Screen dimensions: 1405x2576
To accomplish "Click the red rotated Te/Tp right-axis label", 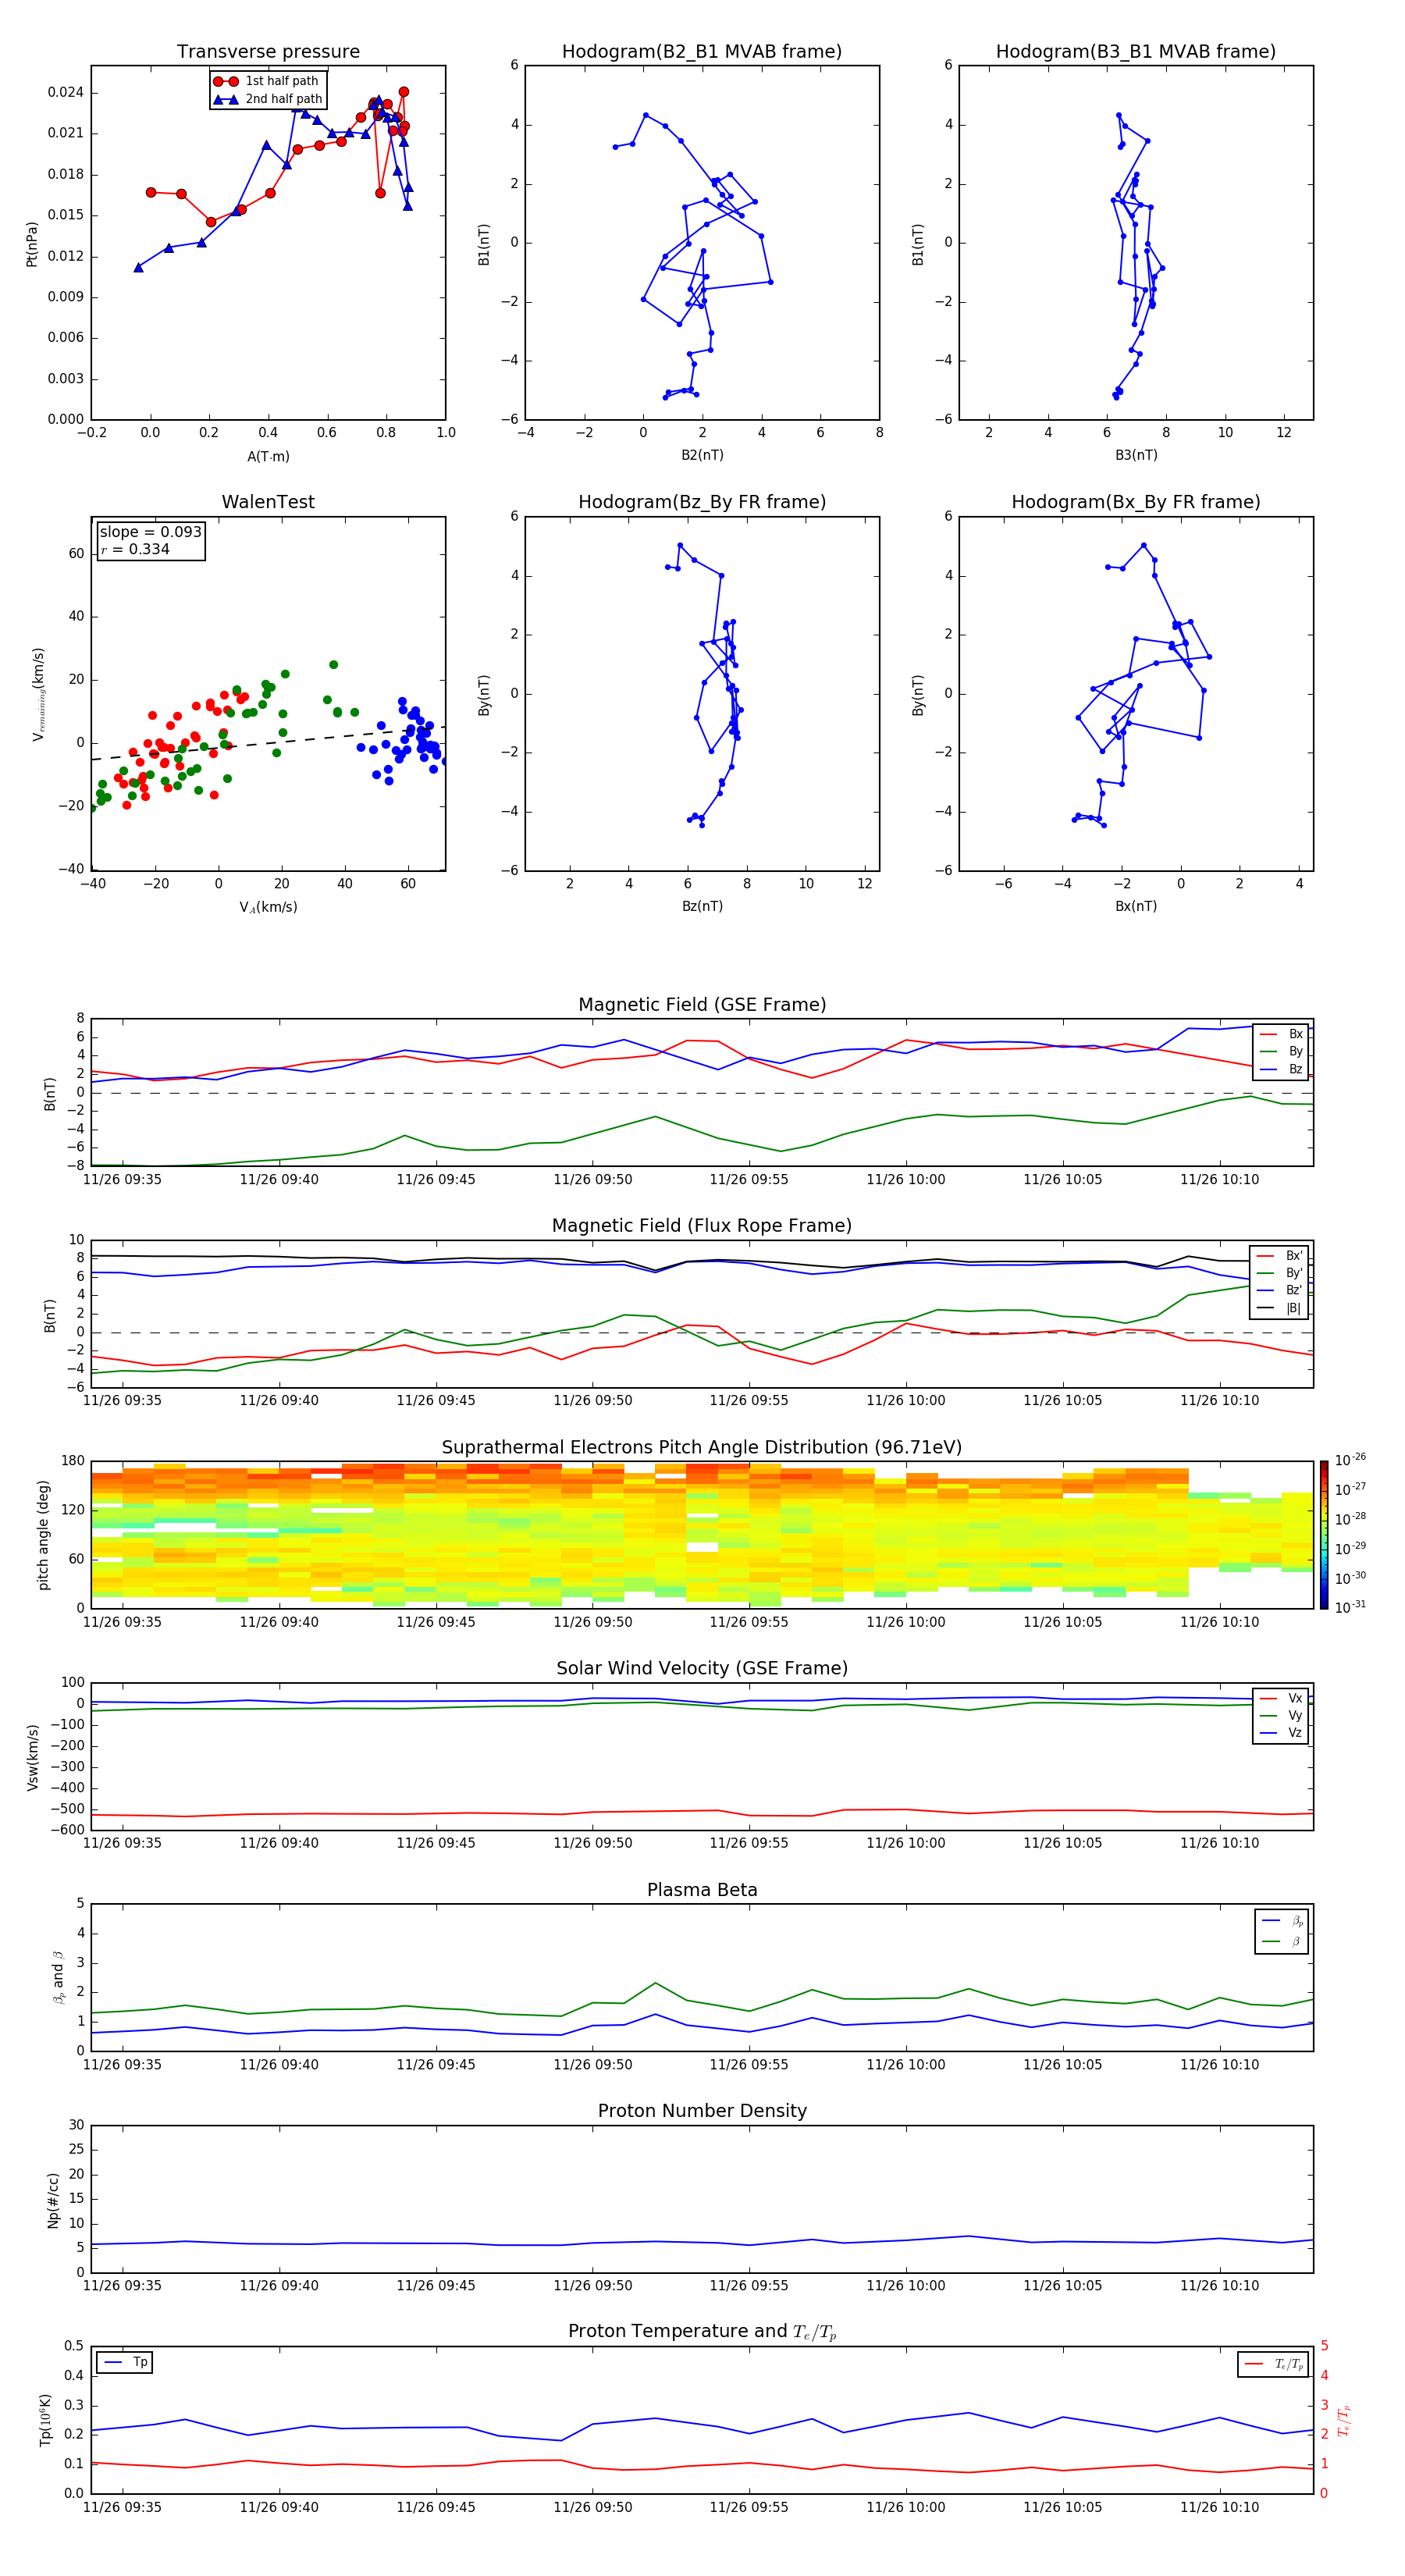I will [1343, 2421].
